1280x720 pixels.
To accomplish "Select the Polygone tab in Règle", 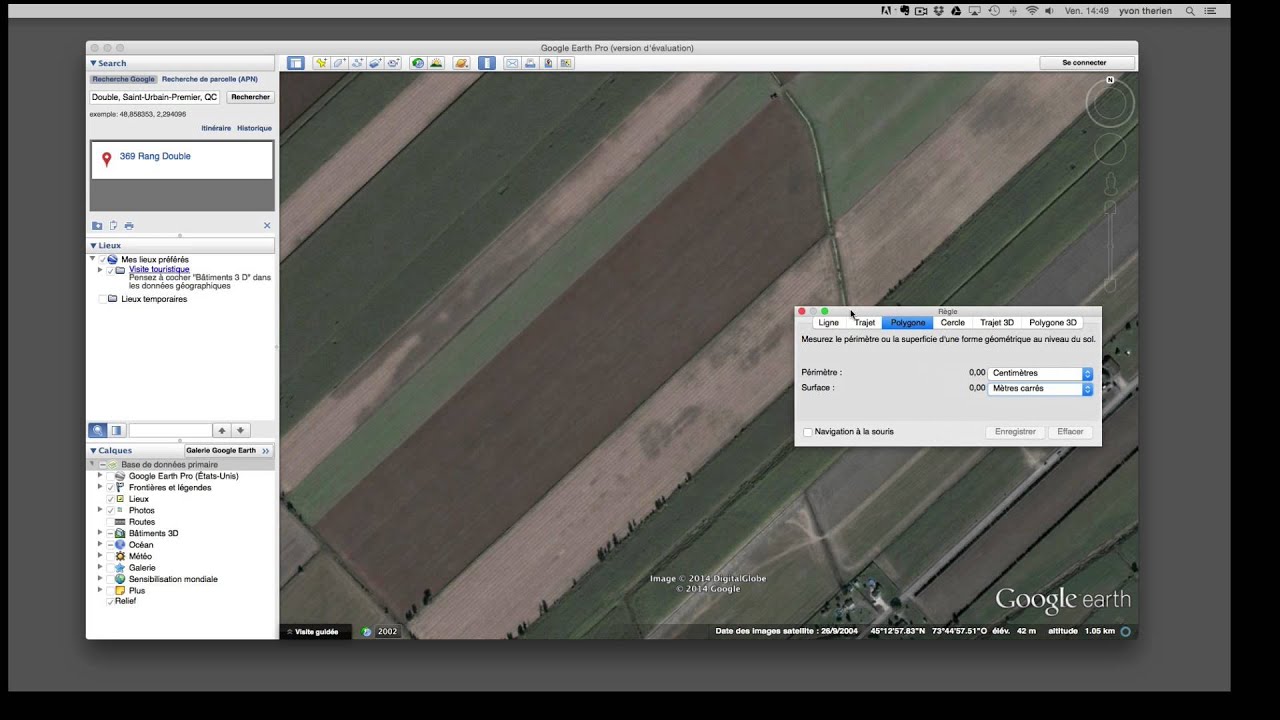I will click(908, 323).
